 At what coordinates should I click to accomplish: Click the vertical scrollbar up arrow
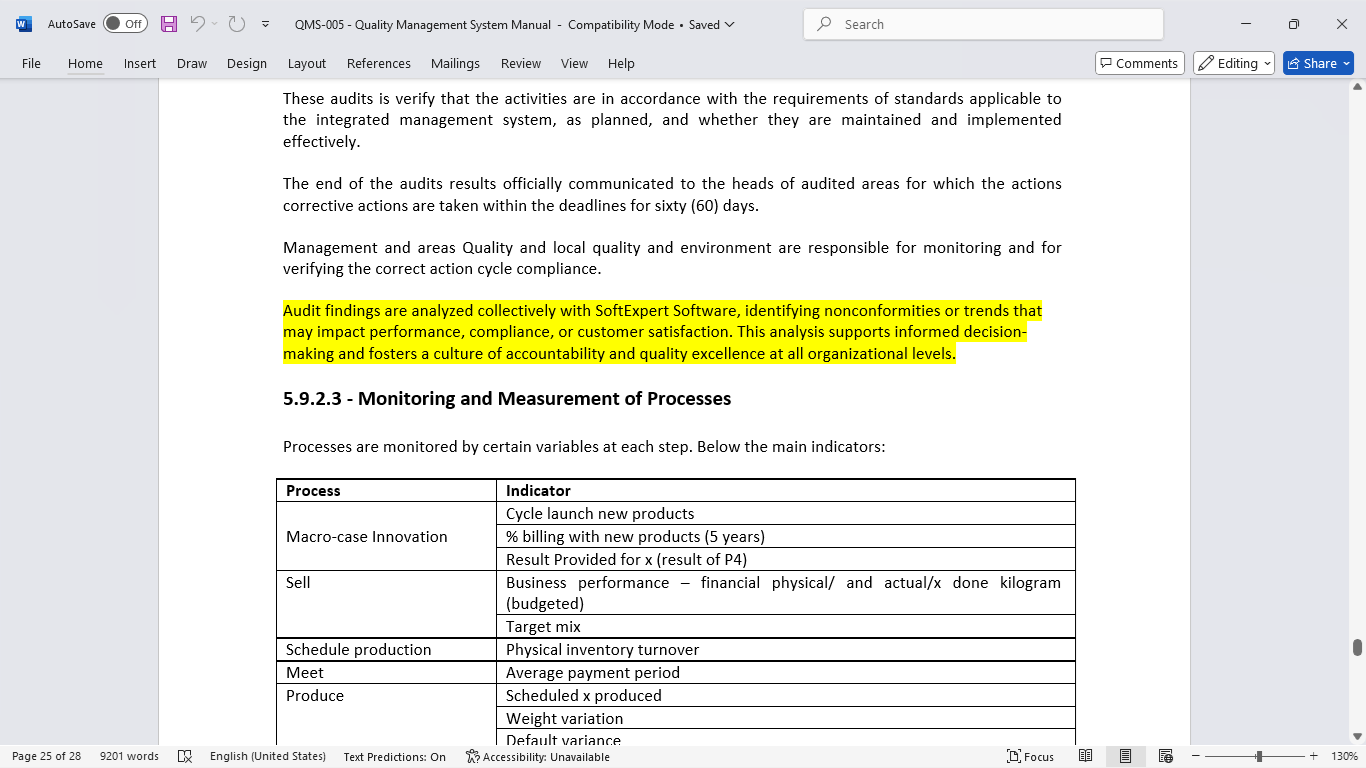click(1357, 87)
